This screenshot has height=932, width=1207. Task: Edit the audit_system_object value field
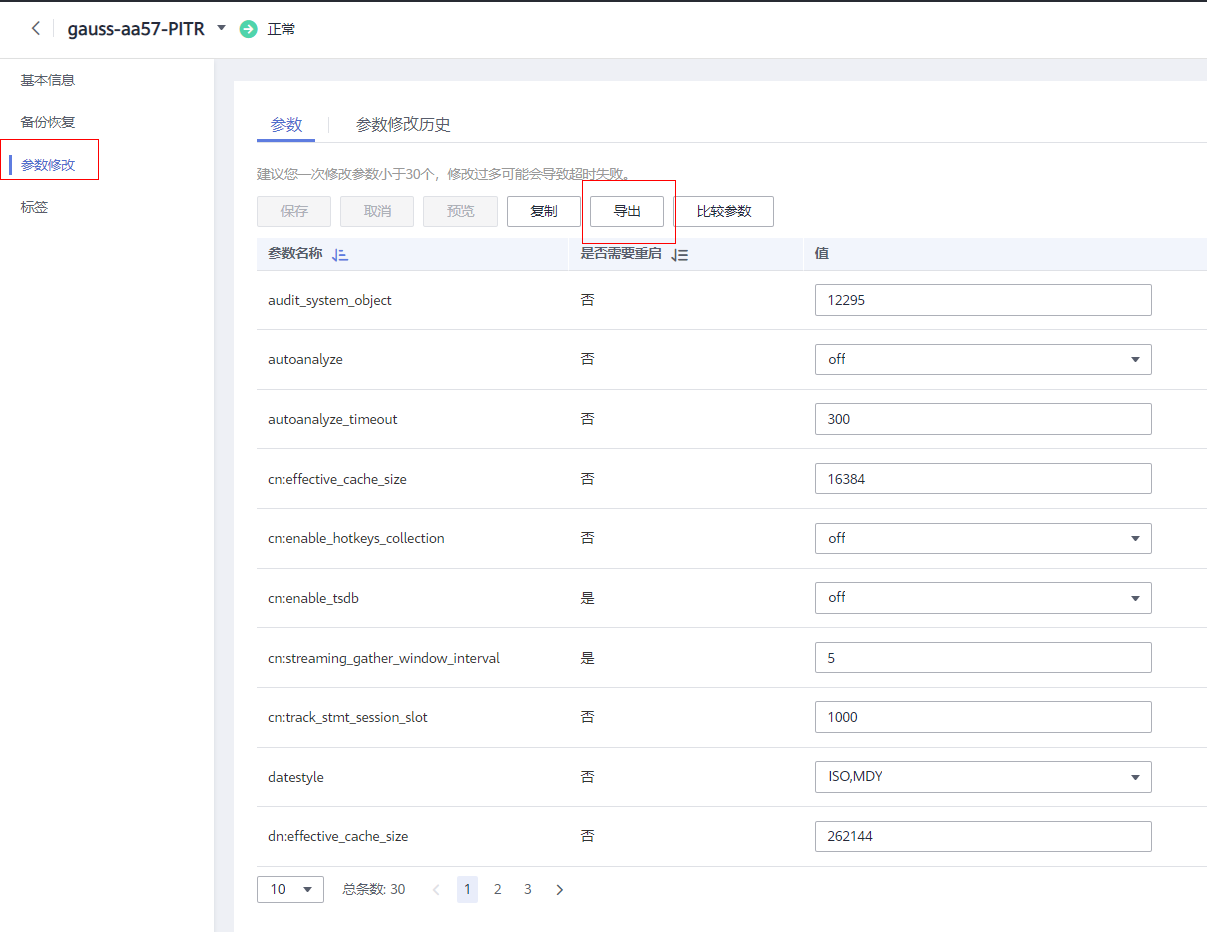point(983,300)
